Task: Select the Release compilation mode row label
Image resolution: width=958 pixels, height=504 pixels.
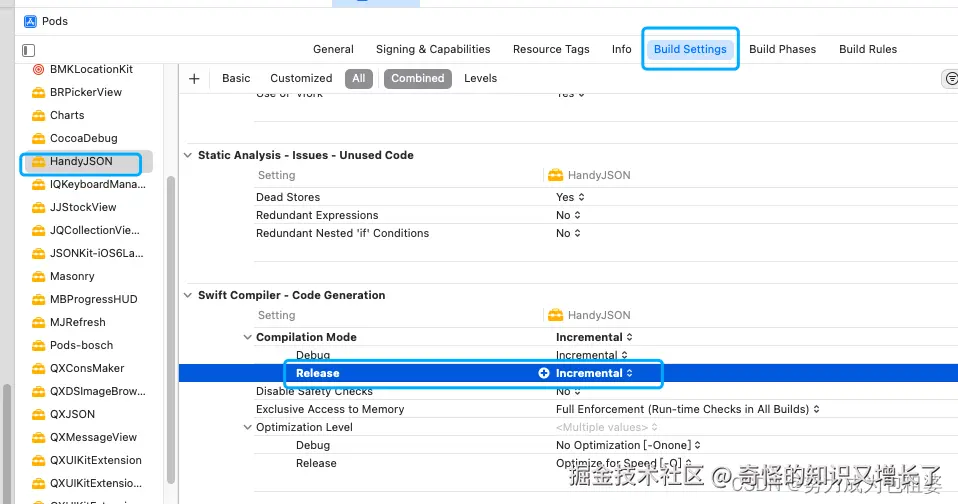Action: click(x=317, y=373)
